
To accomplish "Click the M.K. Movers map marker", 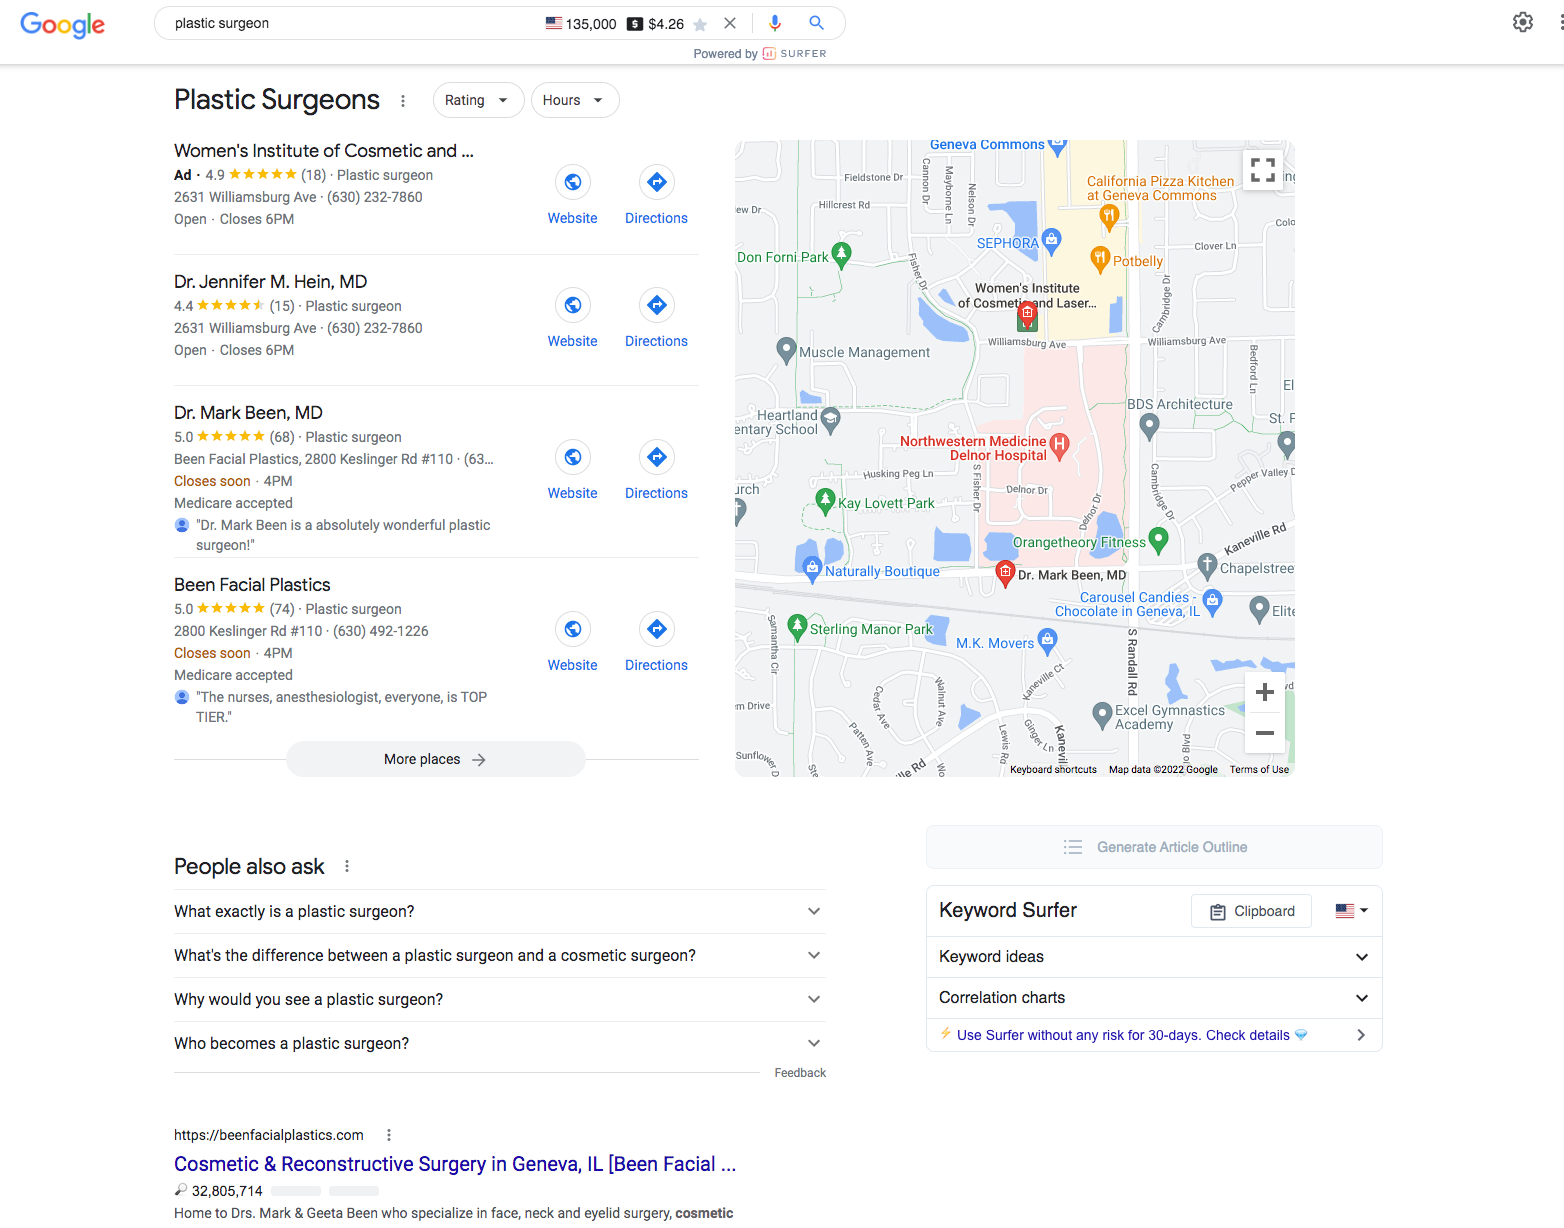I will [1048, 639].
